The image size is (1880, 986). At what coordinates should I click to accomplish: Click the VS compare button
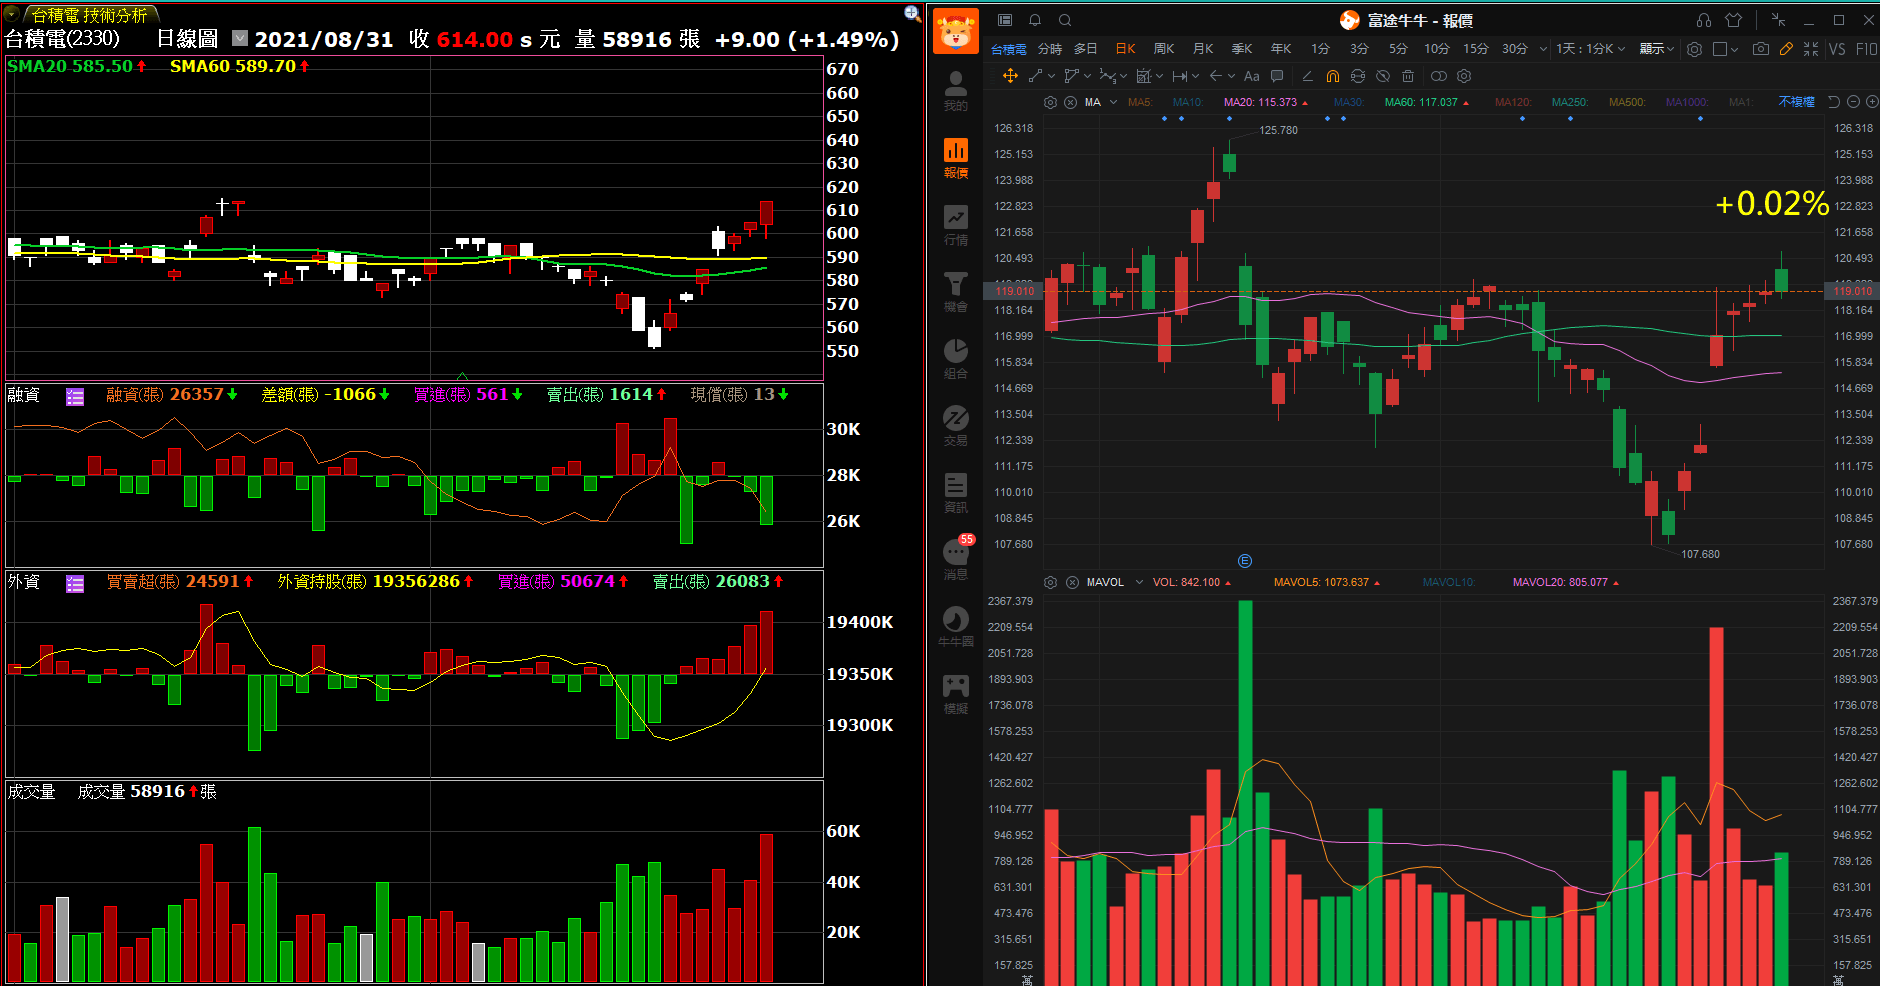[x=1837, y=48]
